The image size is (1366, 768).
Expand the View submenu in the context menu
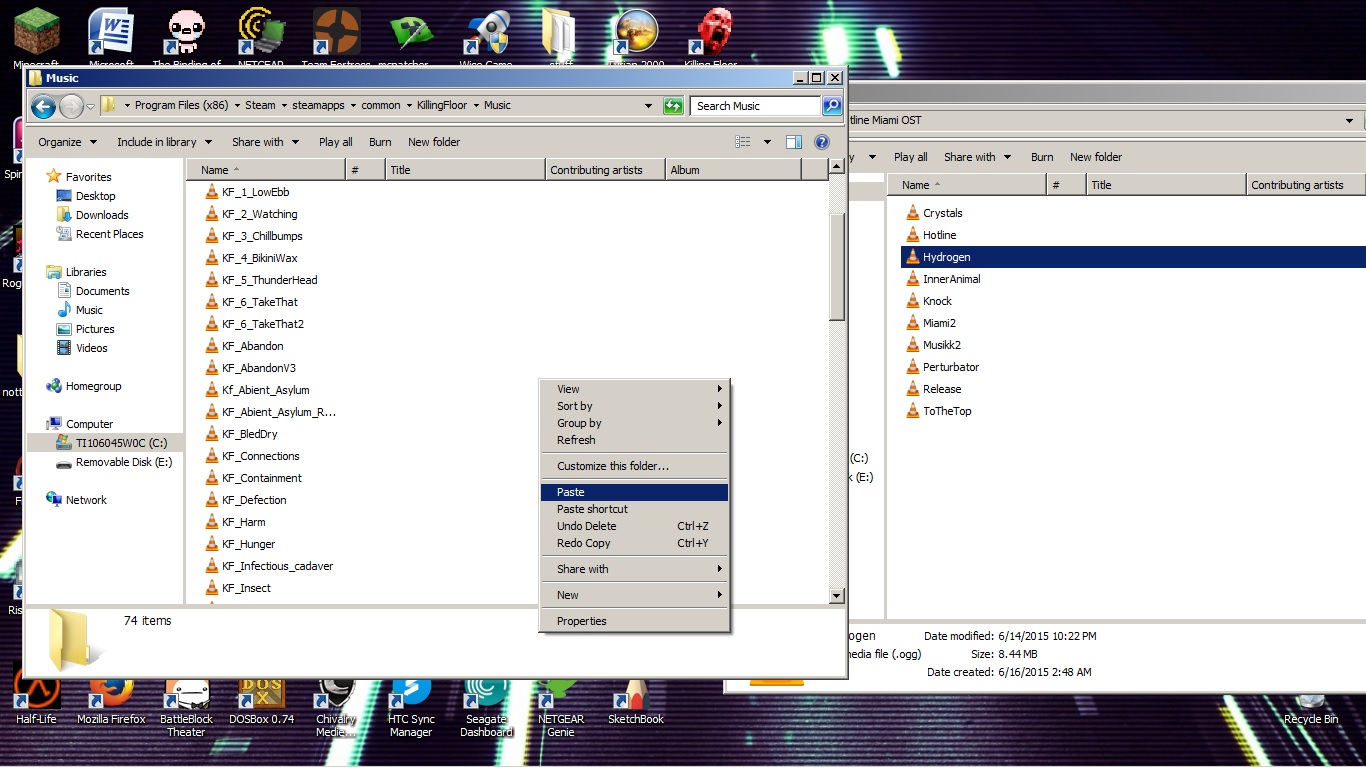tap(634, 389)
